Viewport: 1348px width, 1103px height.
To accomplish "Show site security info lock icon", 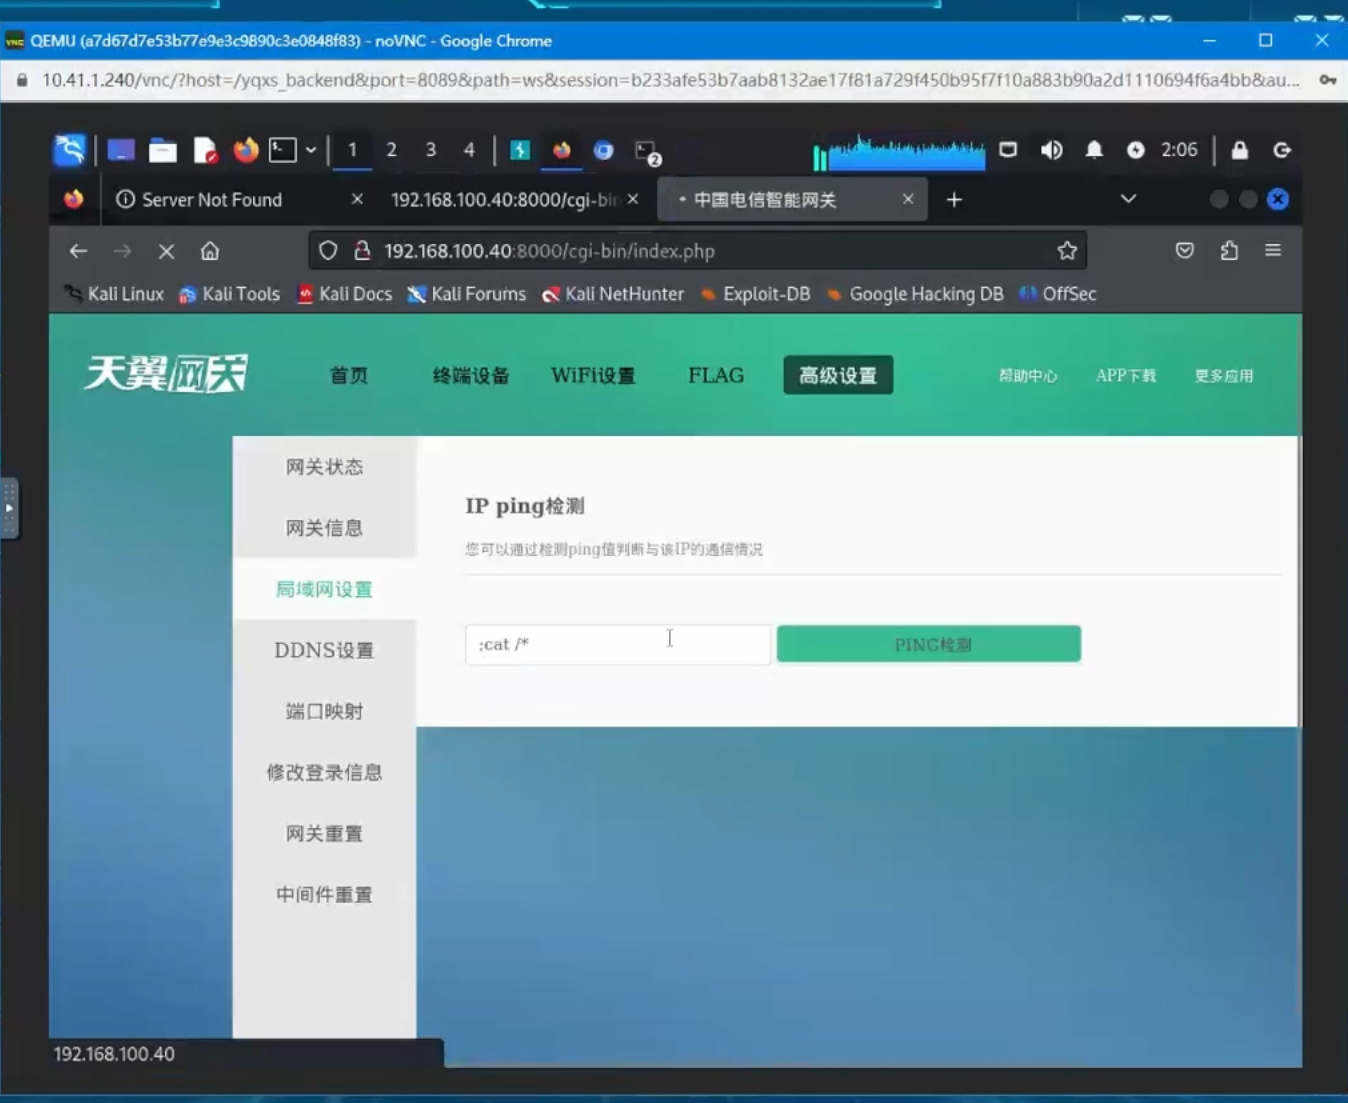I will pyautogui.click(x=362, y=251).
